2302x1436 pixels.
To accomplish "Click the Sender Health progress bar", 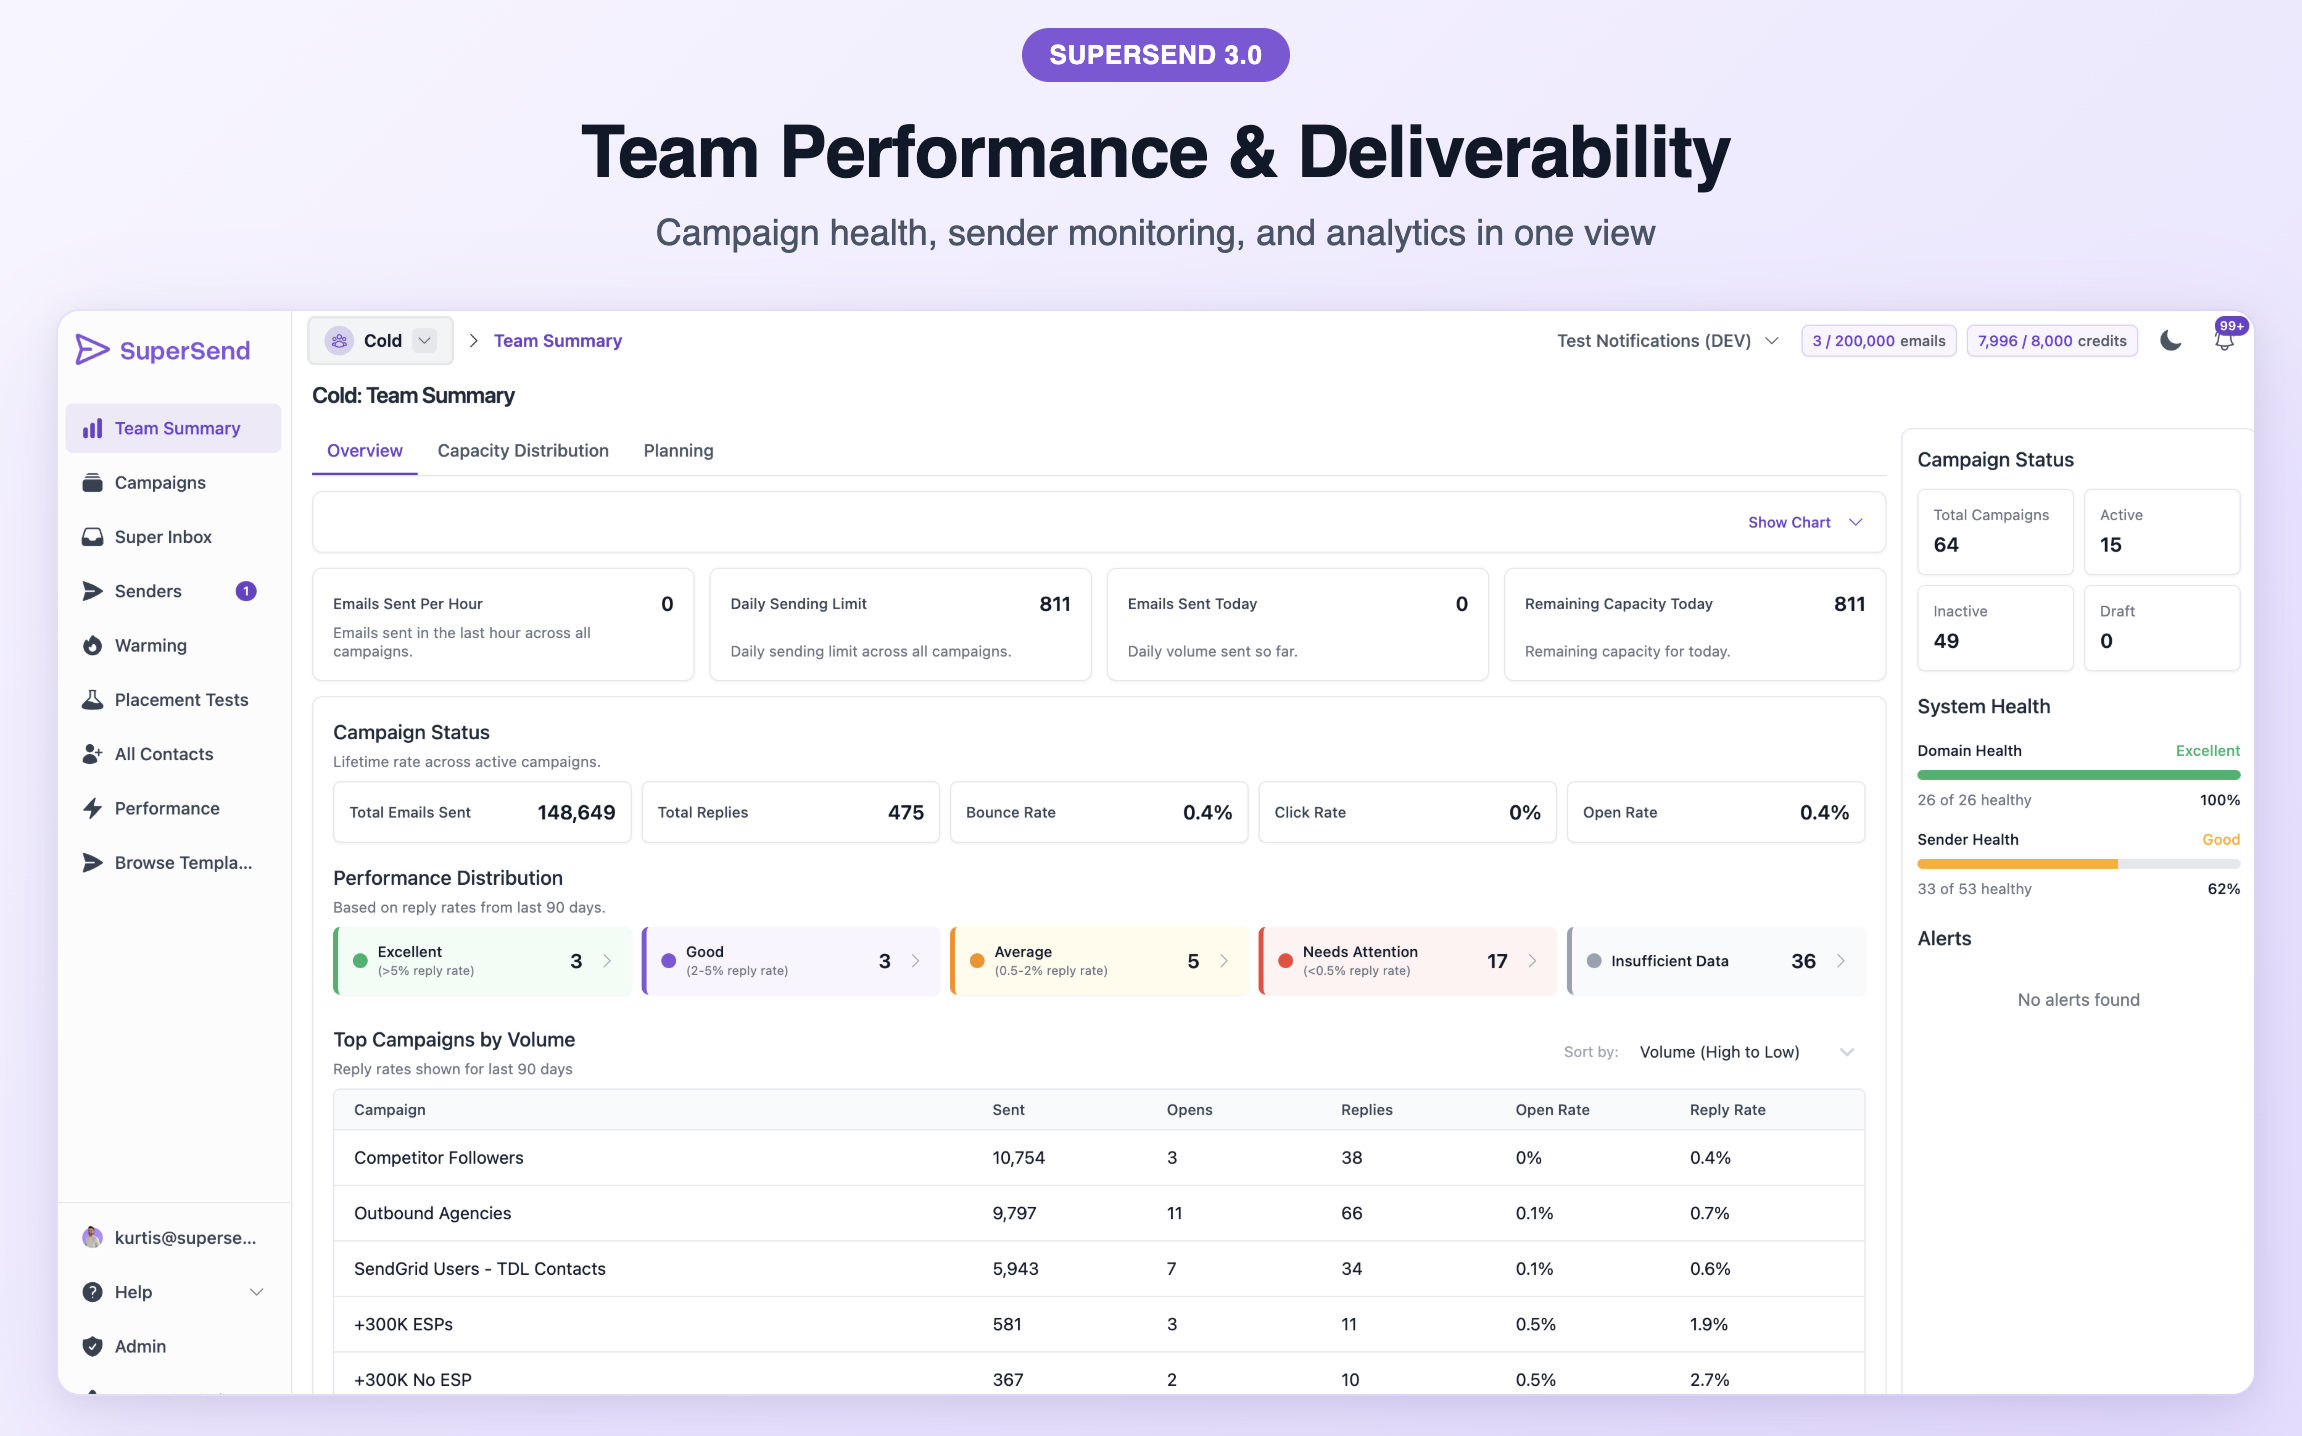I will pyautogui.click(x=2078, y=864).
